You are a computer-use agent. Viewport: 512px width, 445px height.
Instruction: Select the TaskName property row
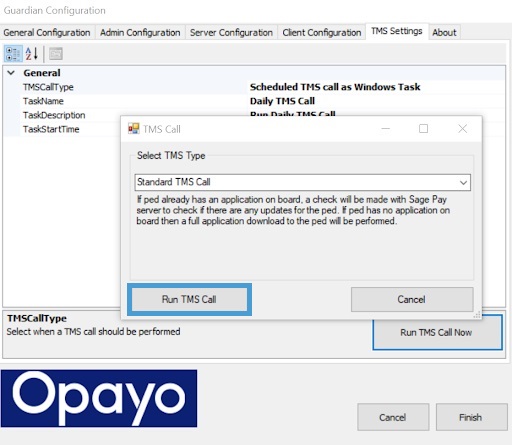pos(254,101)
